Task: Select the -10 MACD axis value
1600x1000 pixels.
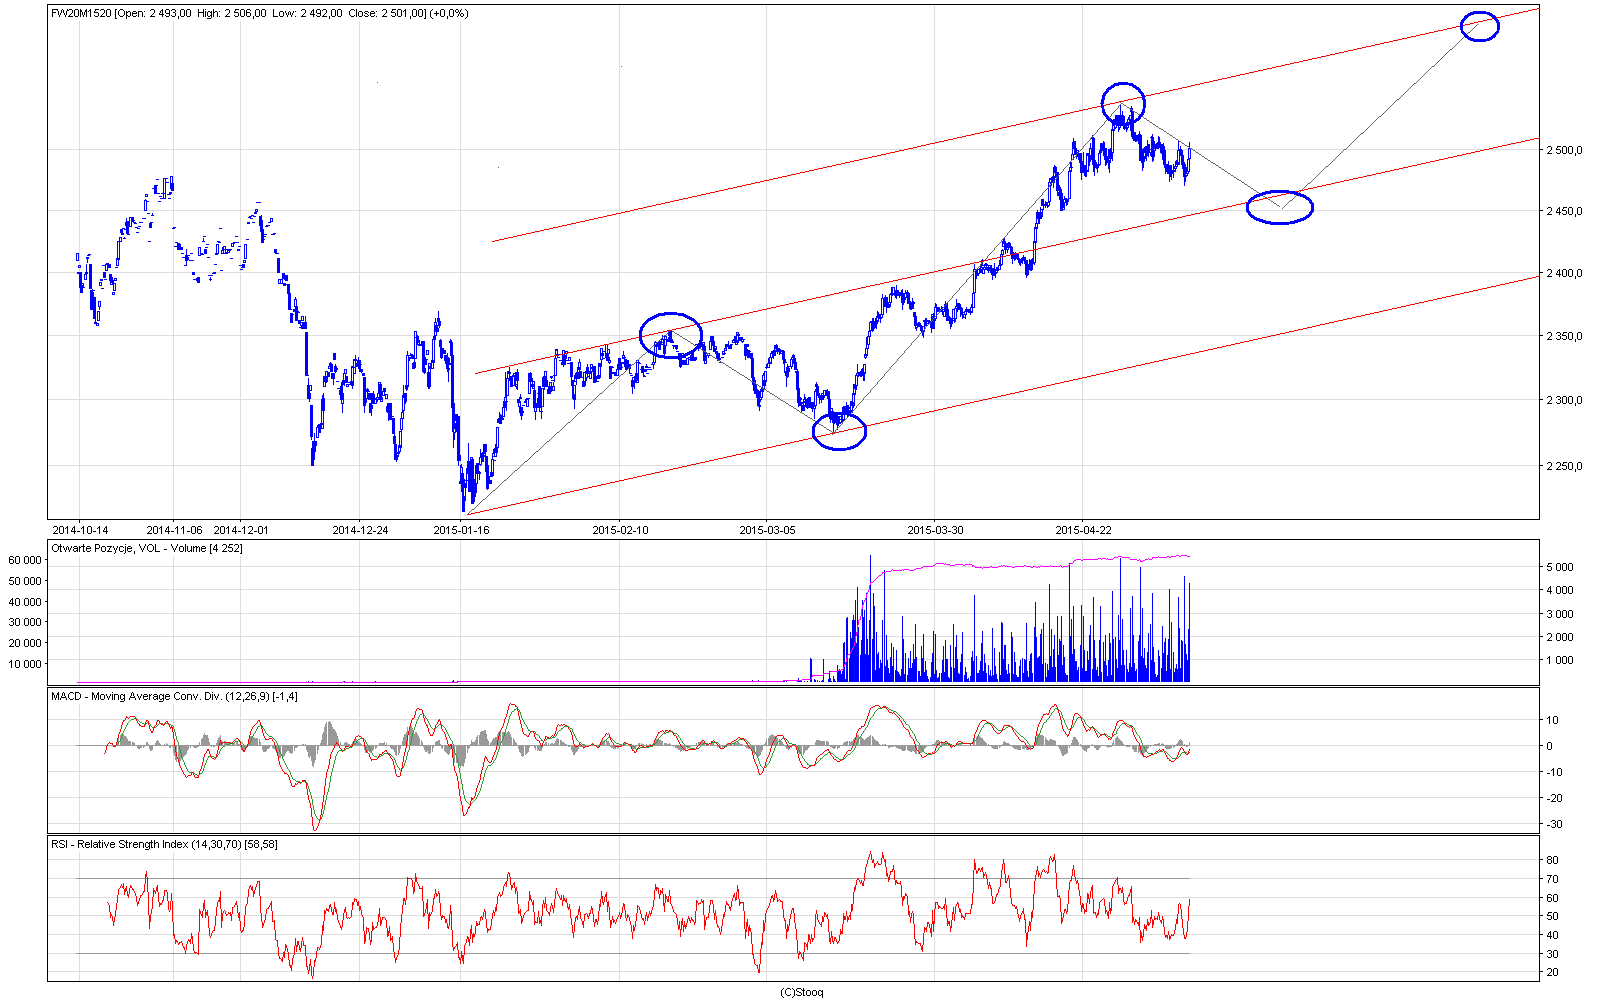Action: pos(1554,772)
